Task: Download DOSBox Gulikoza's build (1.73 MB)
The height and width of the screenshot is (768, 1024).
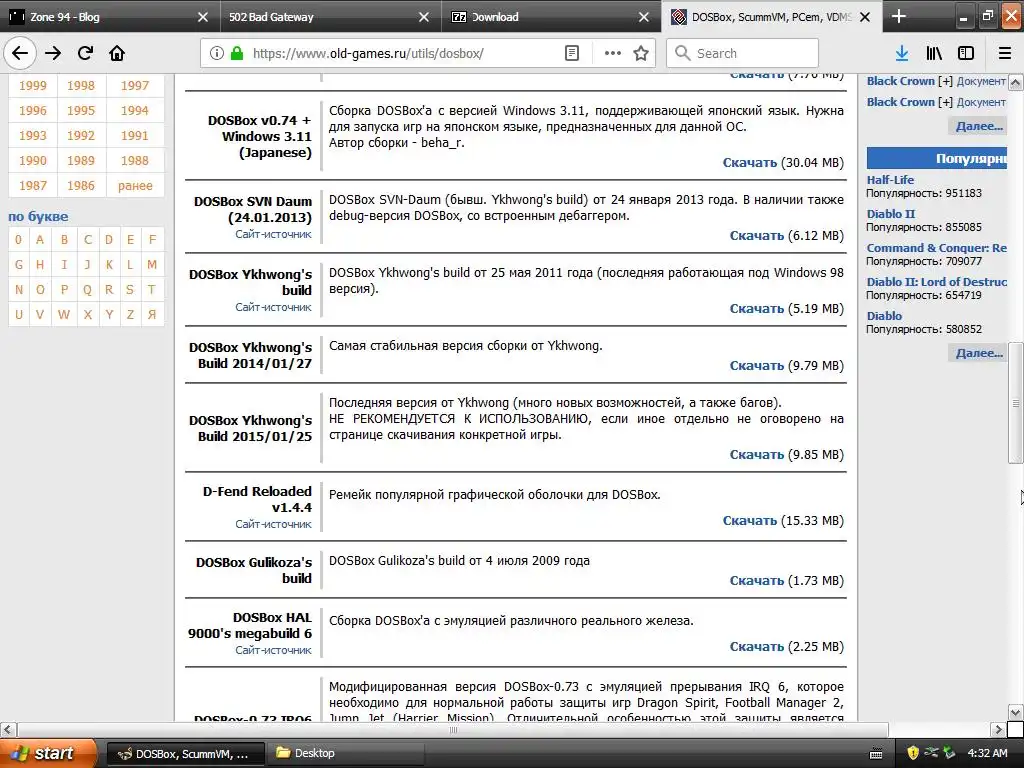Action: pyautogui.click(x=757, y=581)
